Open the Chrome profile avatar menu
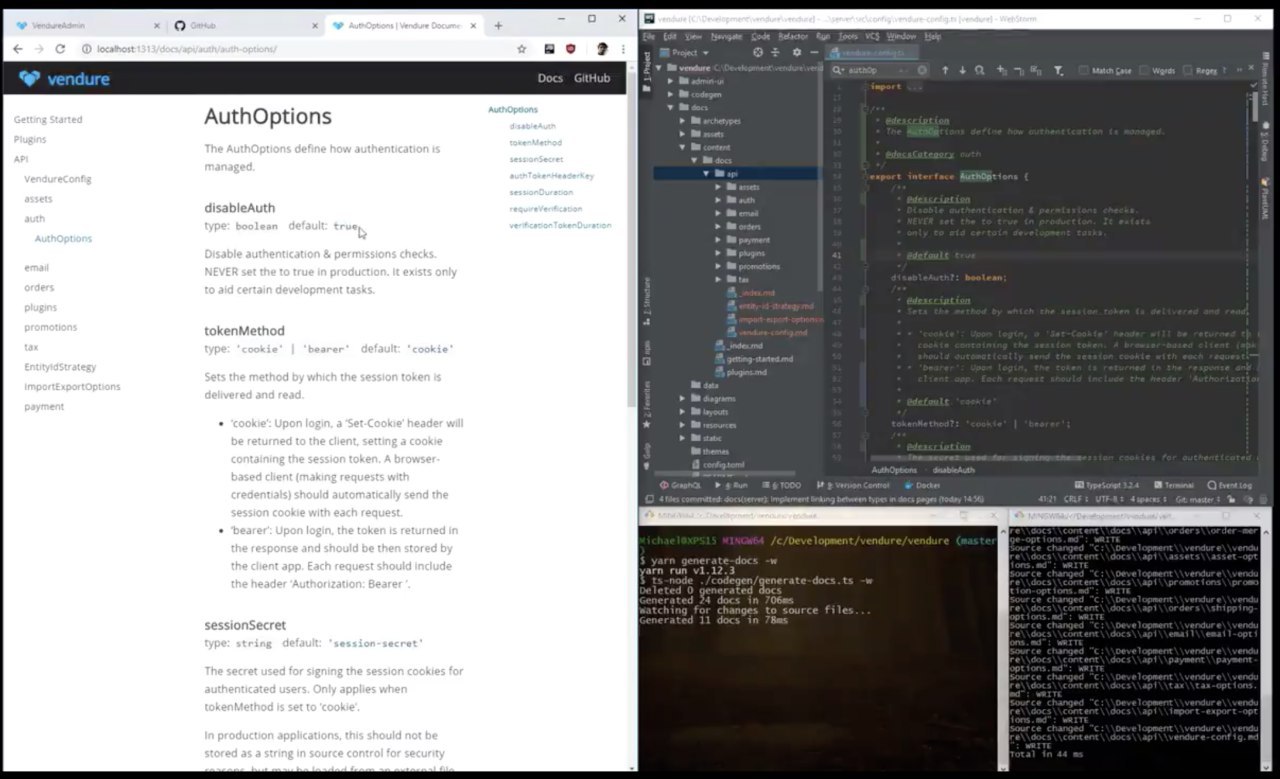Image resolution: width=1280 pixels, height=779 pixels. tap(602, 48)
